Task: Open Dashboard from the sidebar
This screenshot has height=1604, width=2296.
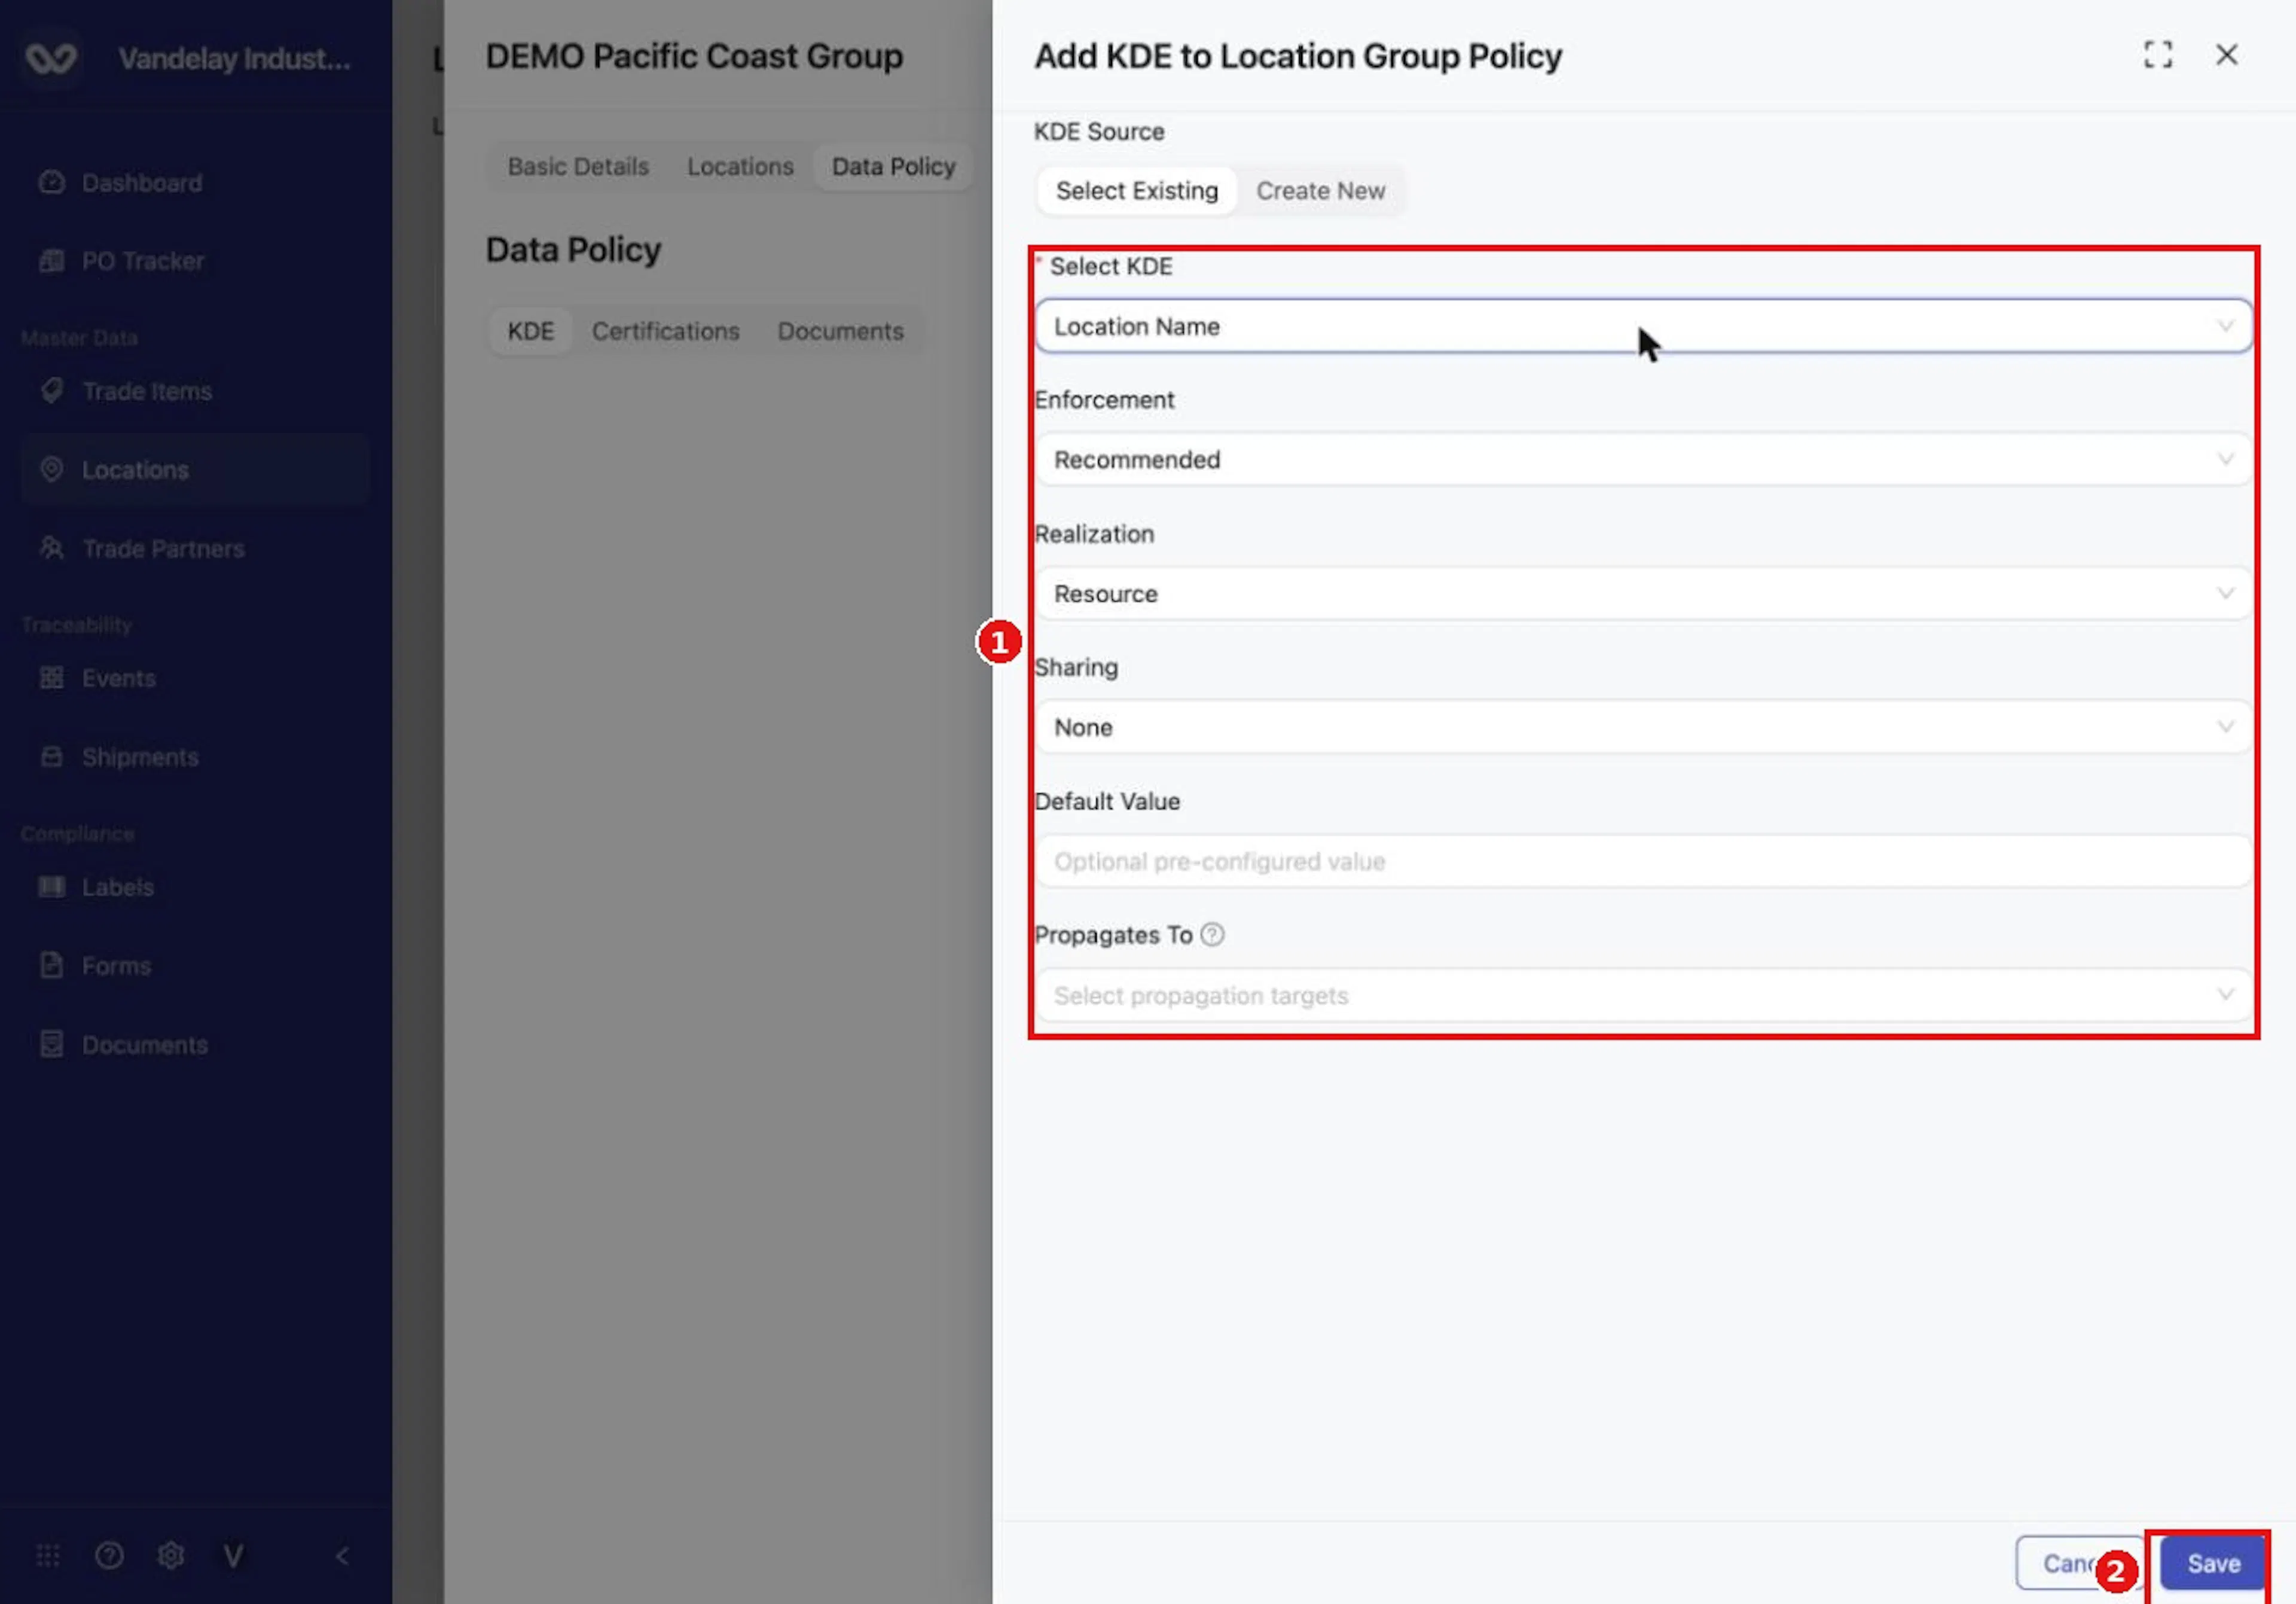Action: click(142, 183)
